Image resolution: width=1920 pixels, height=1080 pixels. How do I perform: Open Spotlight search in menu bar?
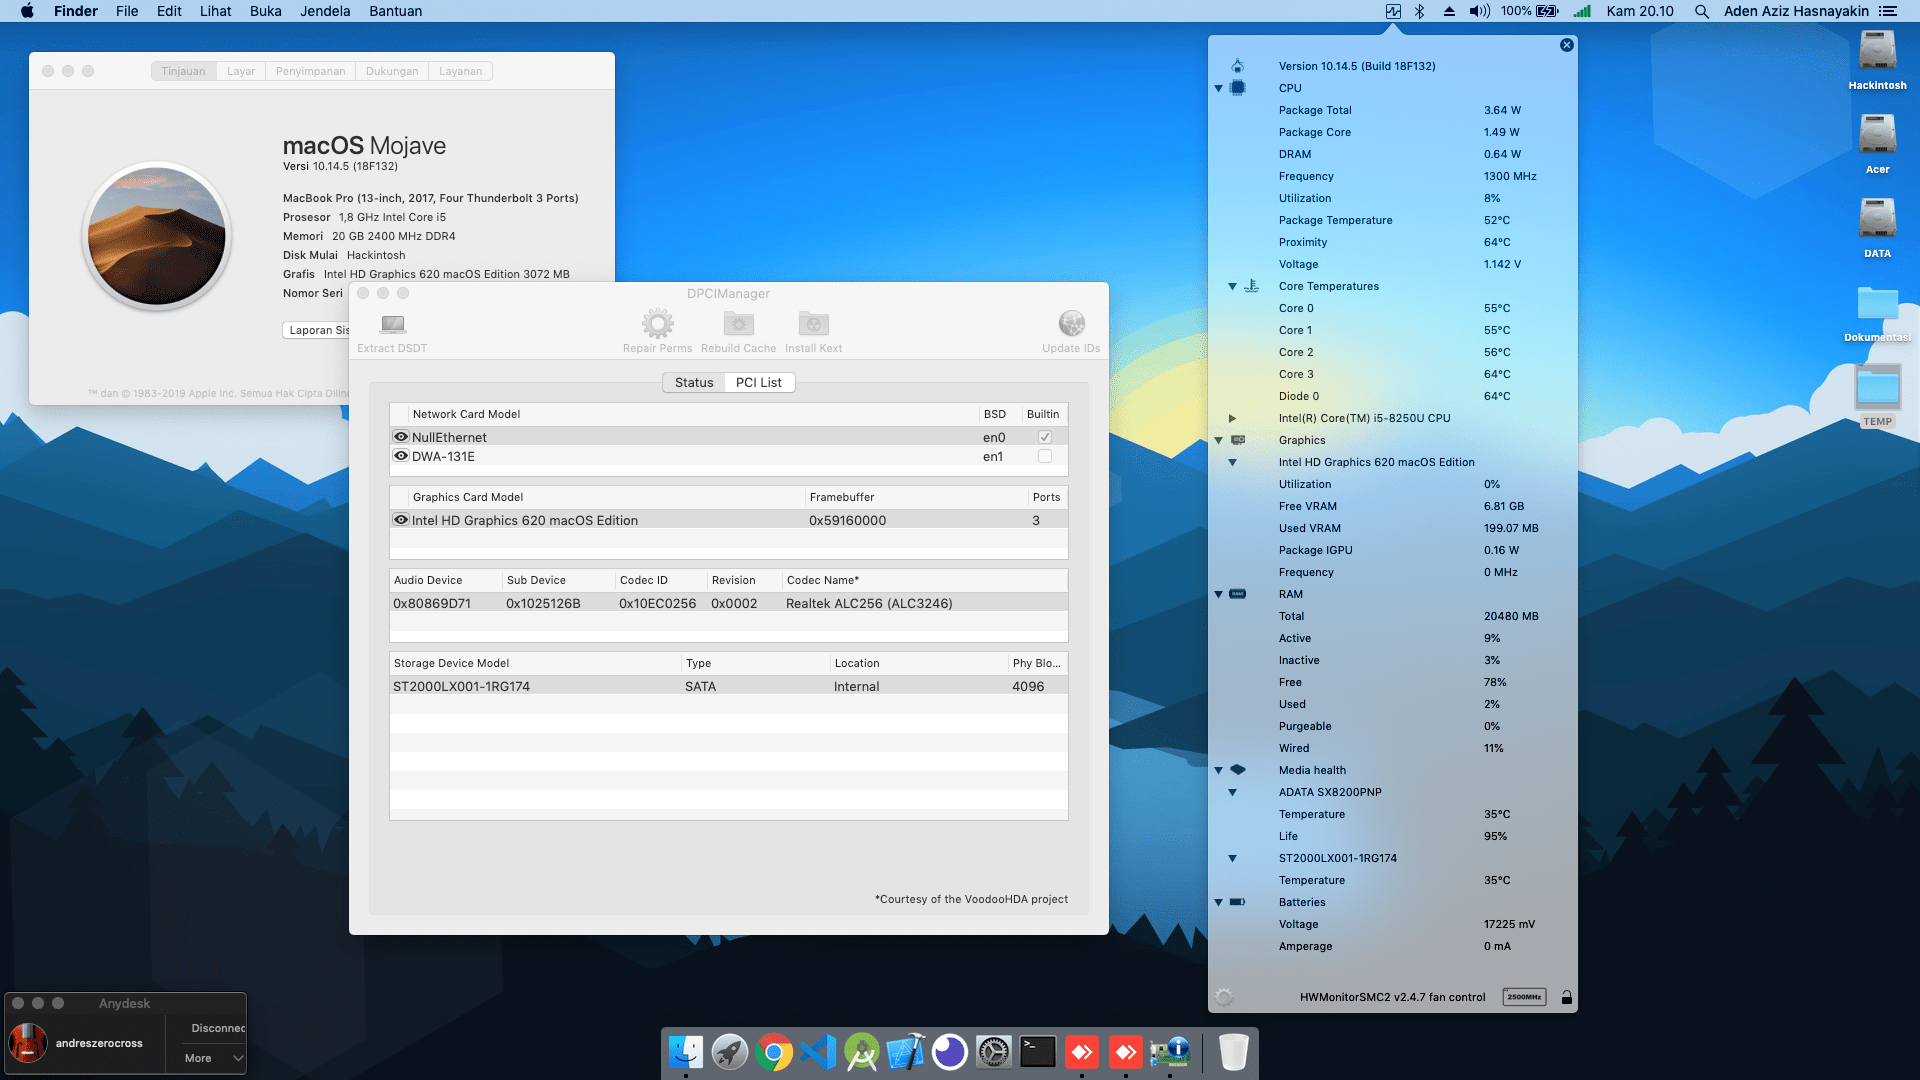(x=1701, y=11)
